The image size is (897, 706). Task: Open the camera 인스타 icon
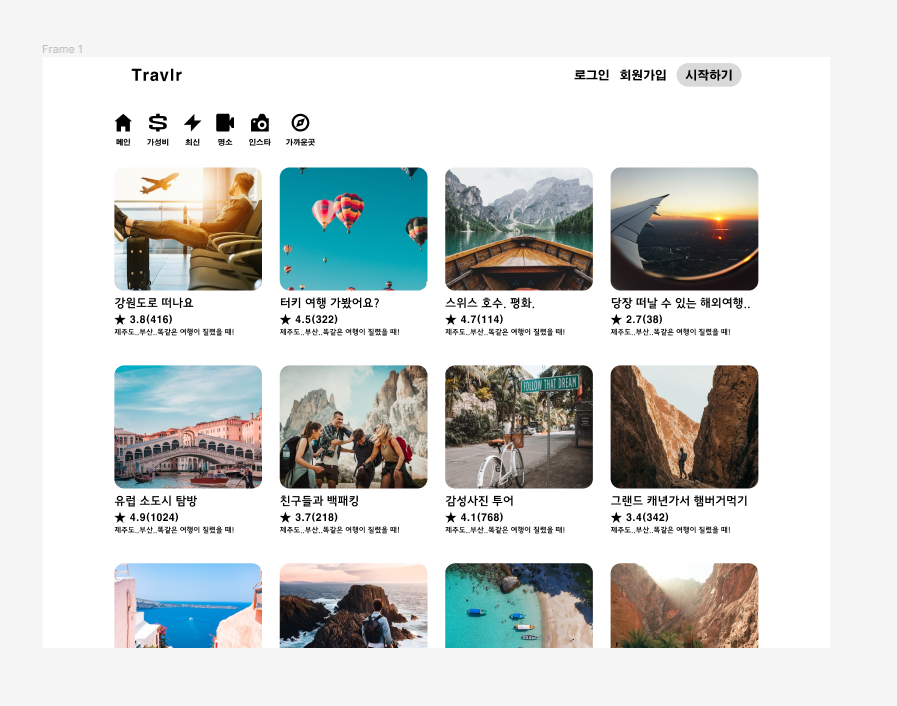(x=260, y=123)
